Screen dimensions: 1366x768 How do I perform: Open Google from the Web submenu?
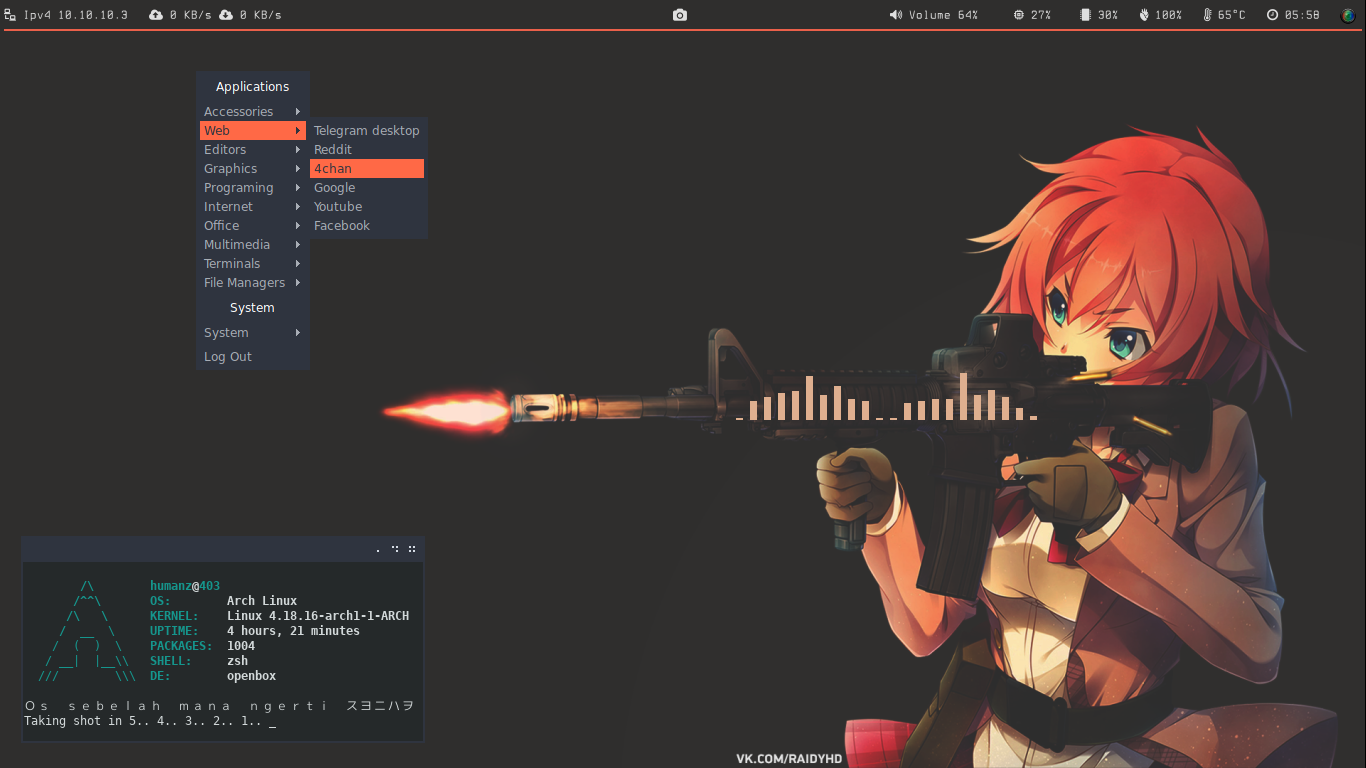pos(367,187)
